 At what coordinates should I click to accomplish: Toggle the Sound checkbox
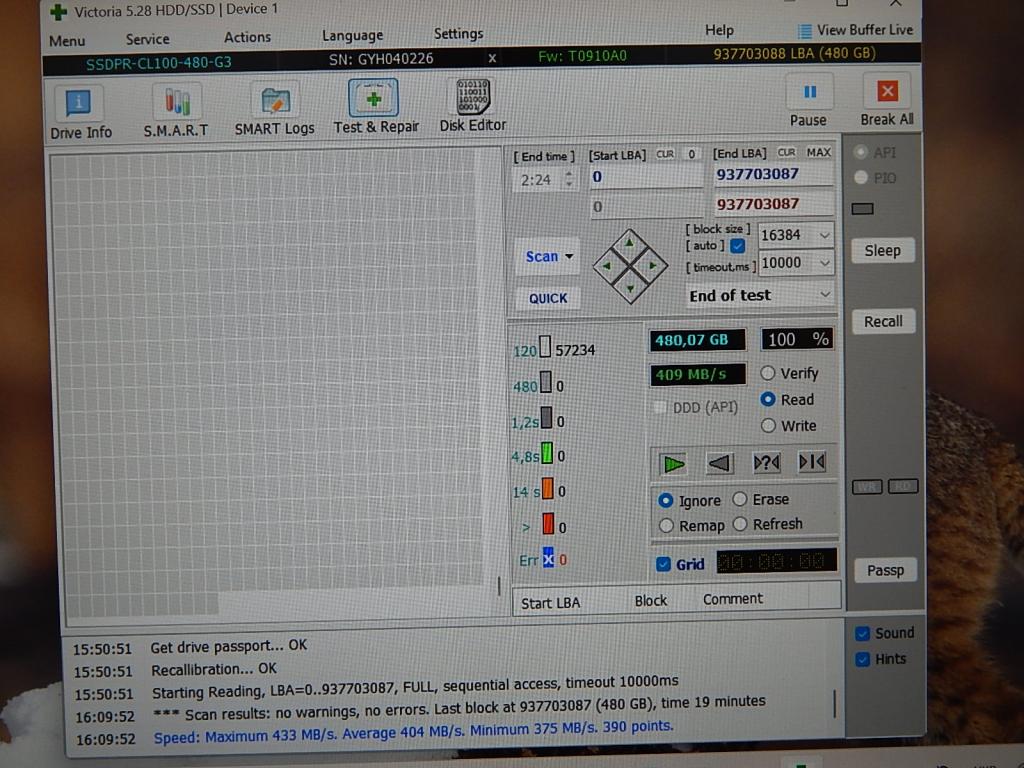pyautogui.click(x=862, y=634)
